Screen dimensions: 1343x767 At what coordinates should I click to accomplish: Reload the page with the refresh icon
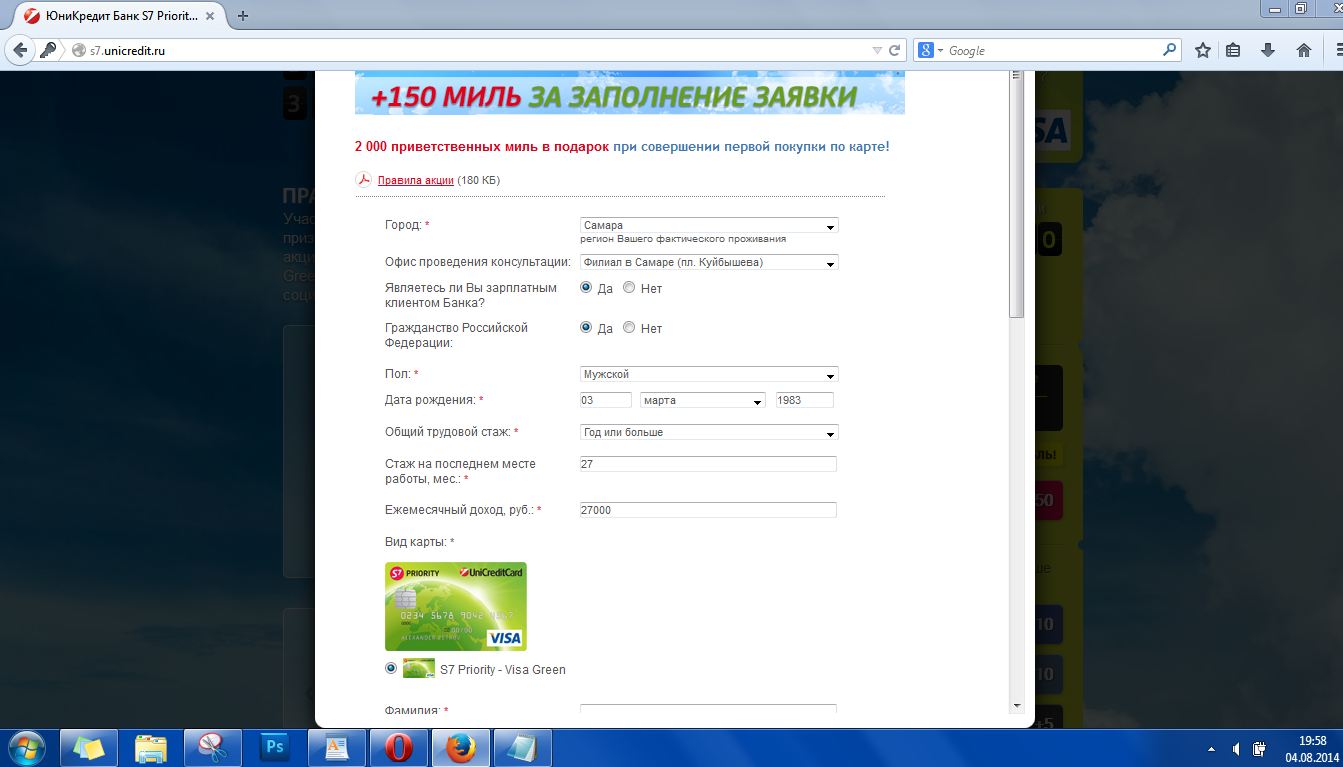(x=895, y=50)
